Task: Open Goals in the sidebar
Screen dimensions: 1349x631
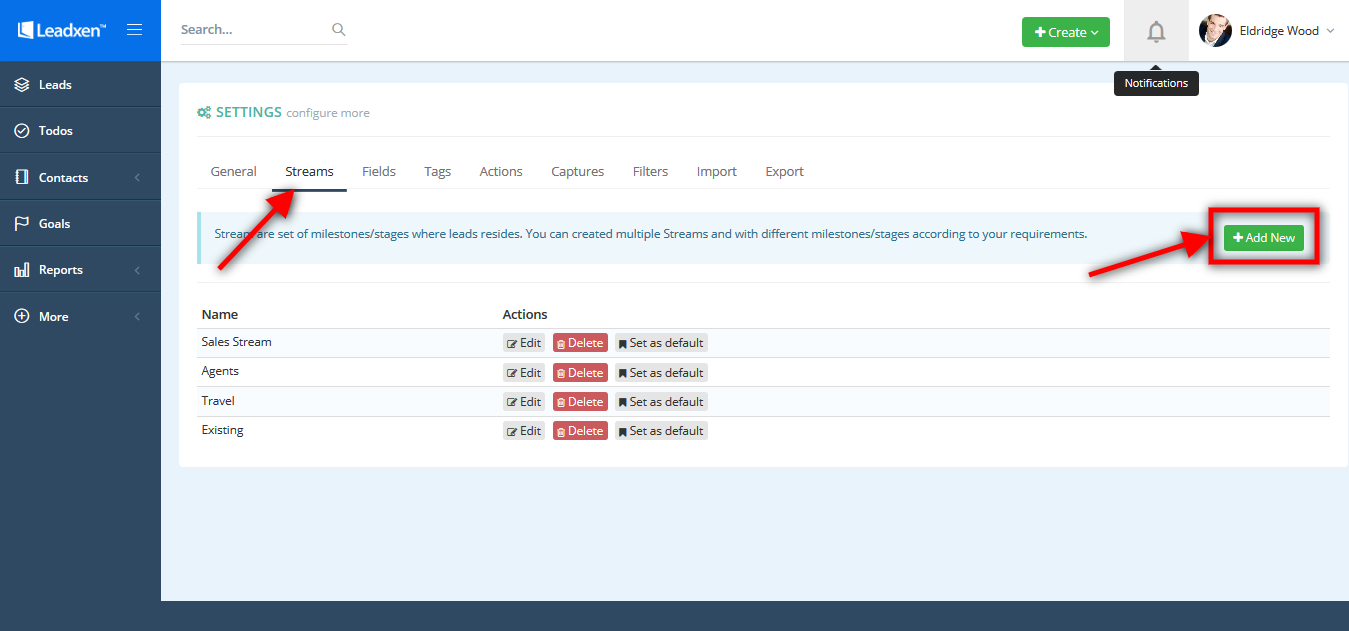Action: click(x=80, y=224)
